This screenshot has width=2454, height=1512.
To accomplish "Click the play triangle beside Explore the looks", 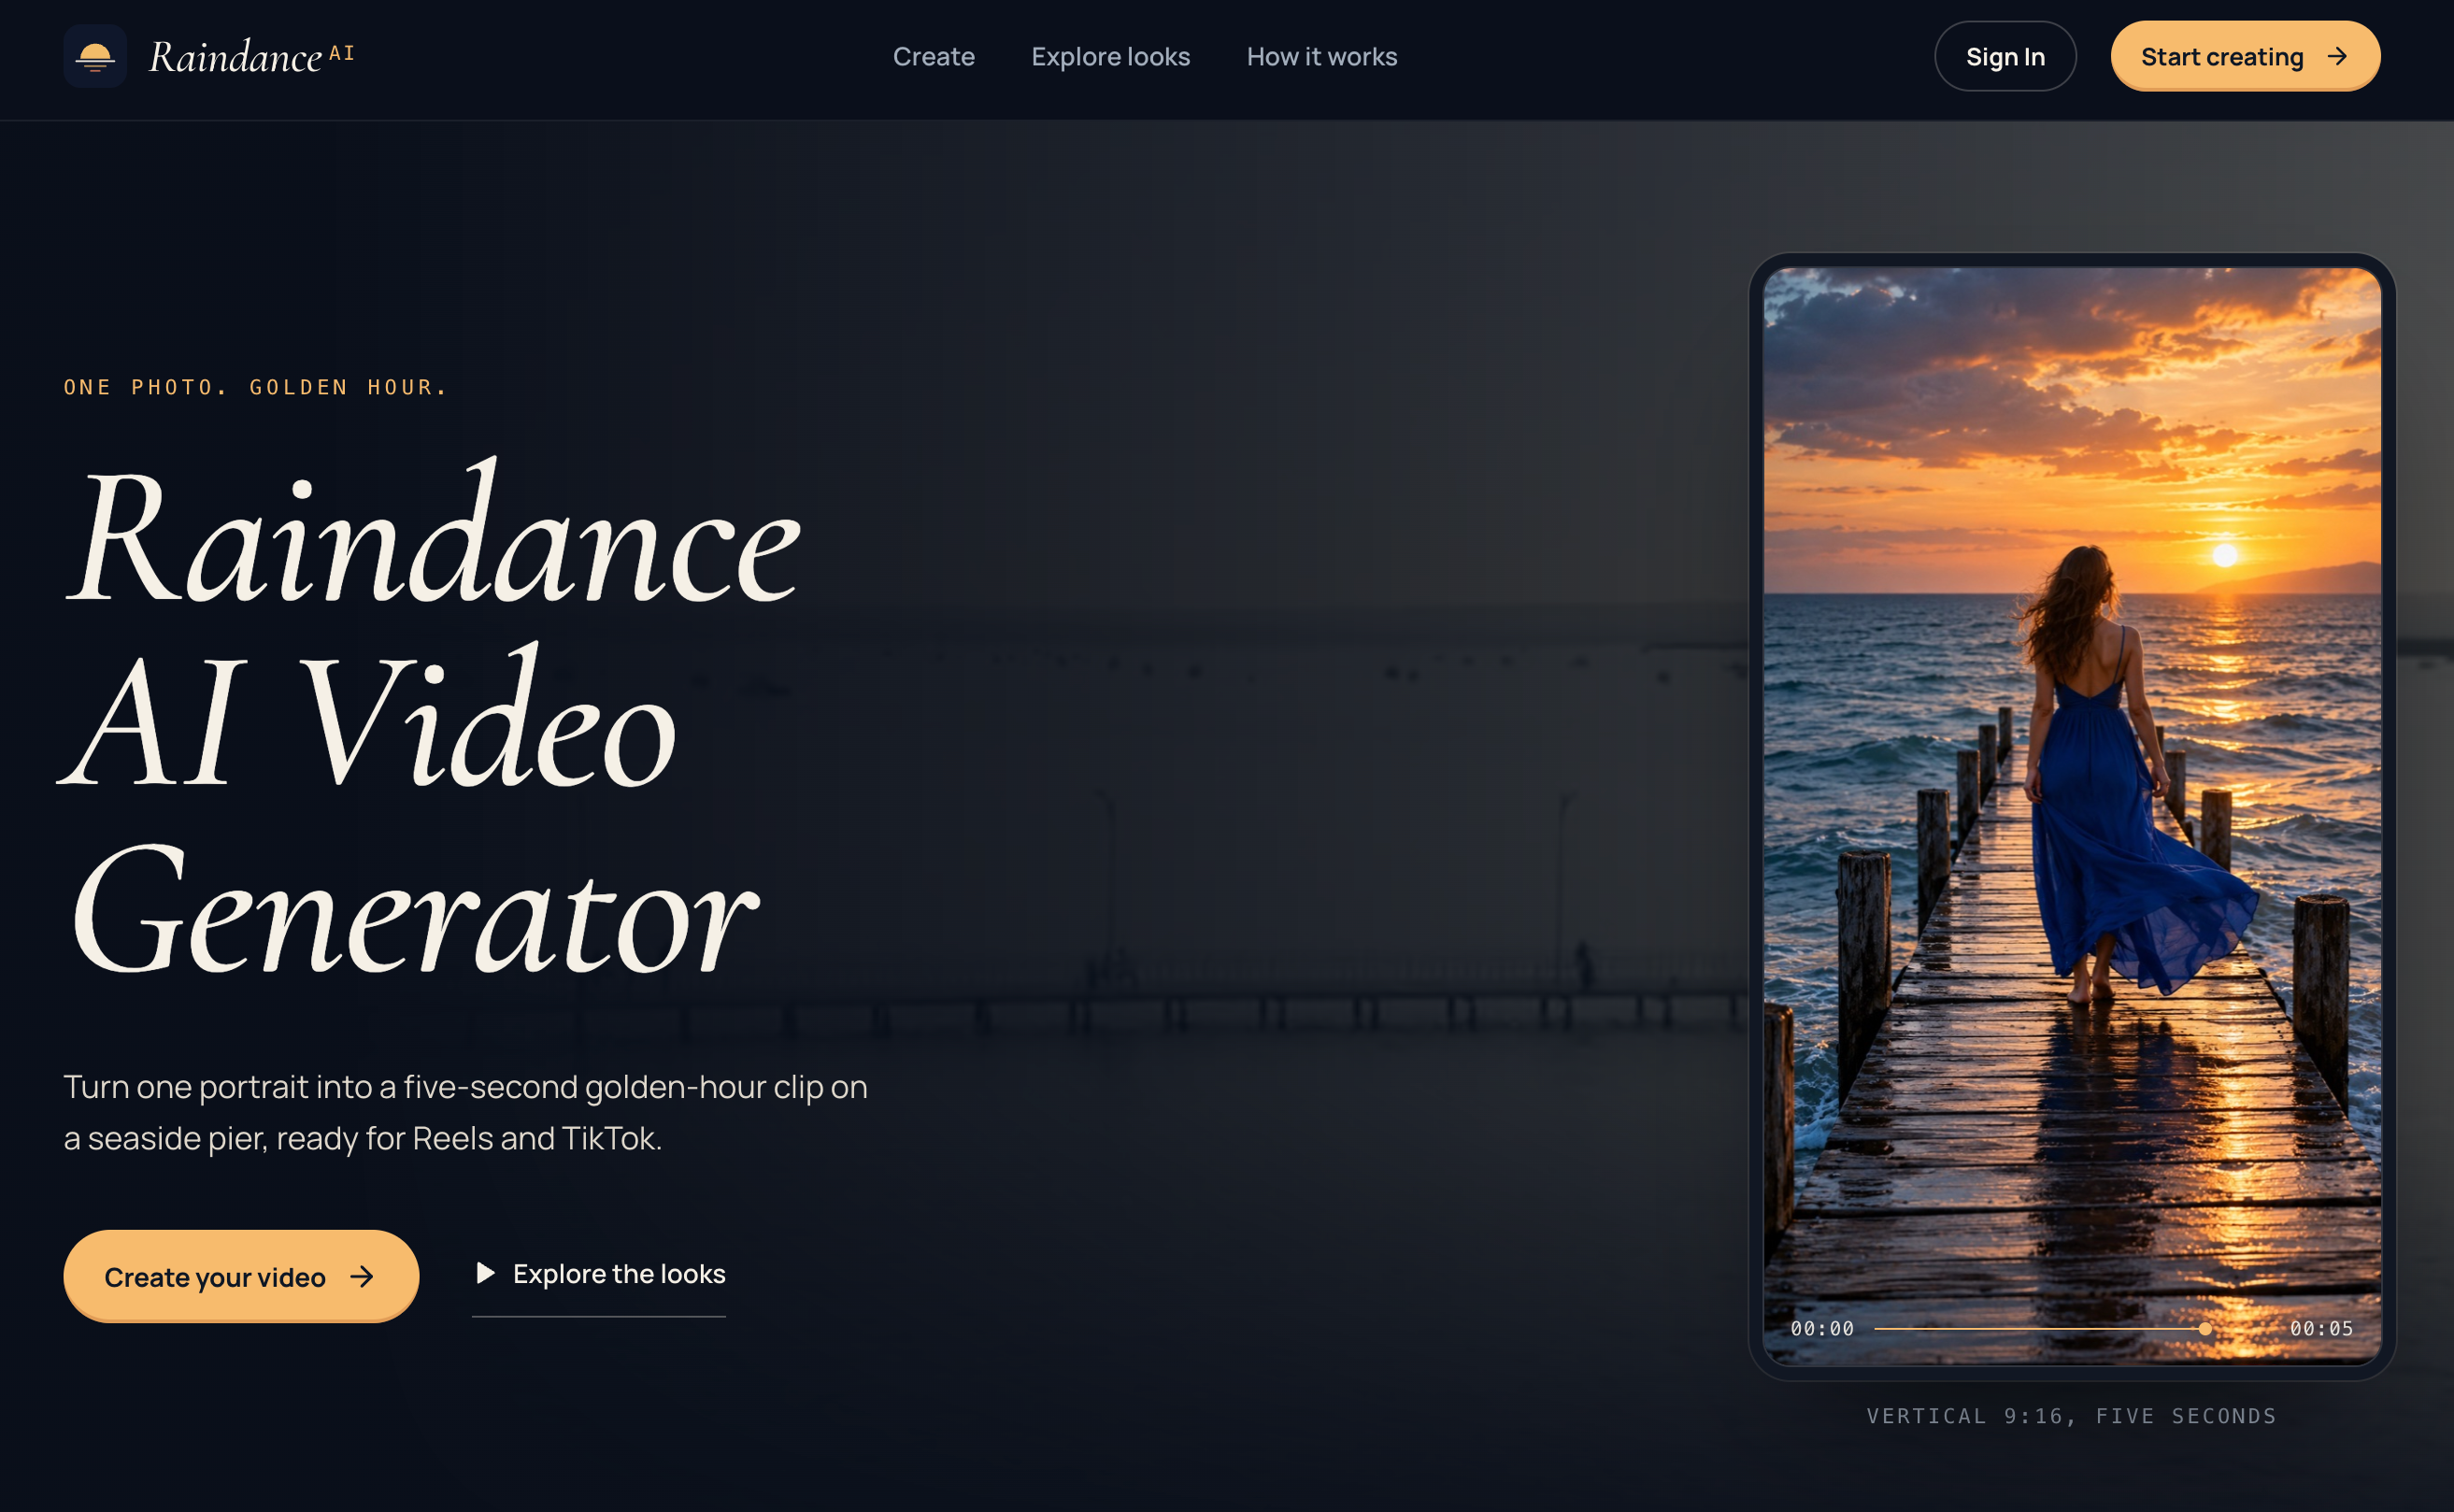I will coord(485,1272).
